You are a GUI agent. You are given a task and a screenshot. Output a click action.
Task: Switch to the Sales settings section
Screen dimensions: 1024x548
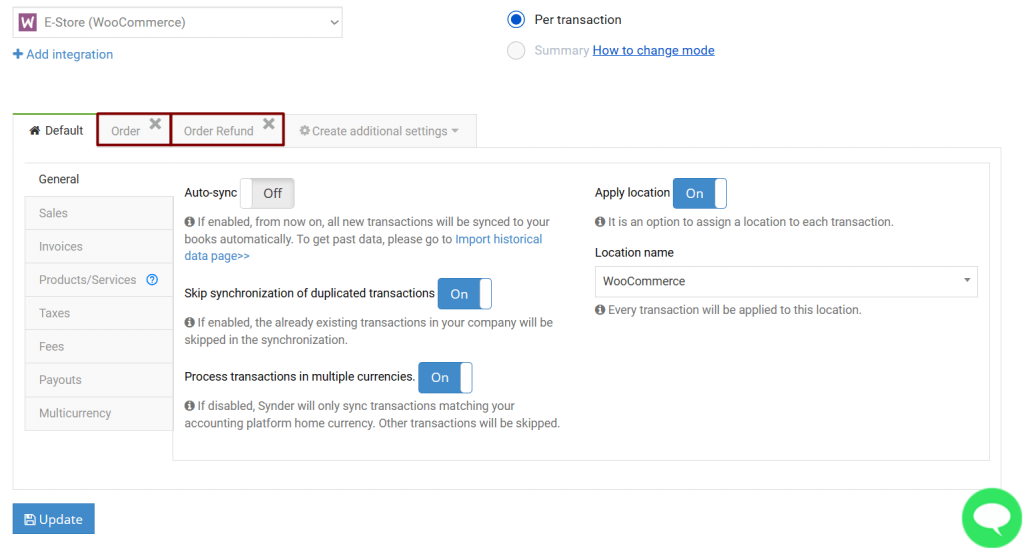[x=54, y=213]
